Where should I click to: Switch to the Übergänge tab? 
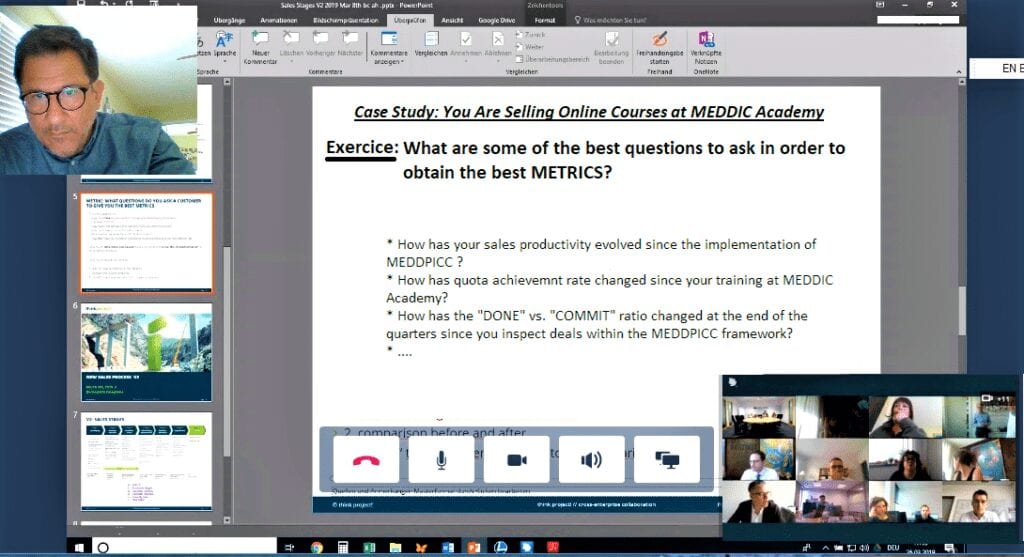tap(229, 20)
